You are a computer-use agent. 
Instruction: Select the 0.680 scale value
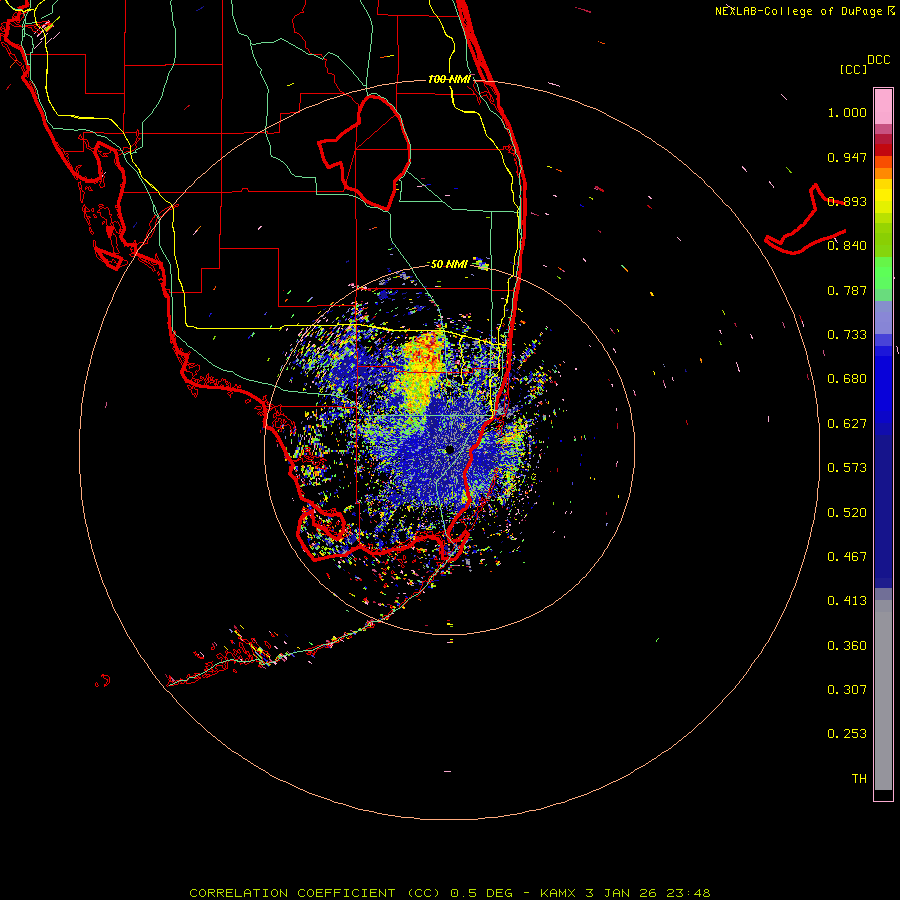point(847,379)
